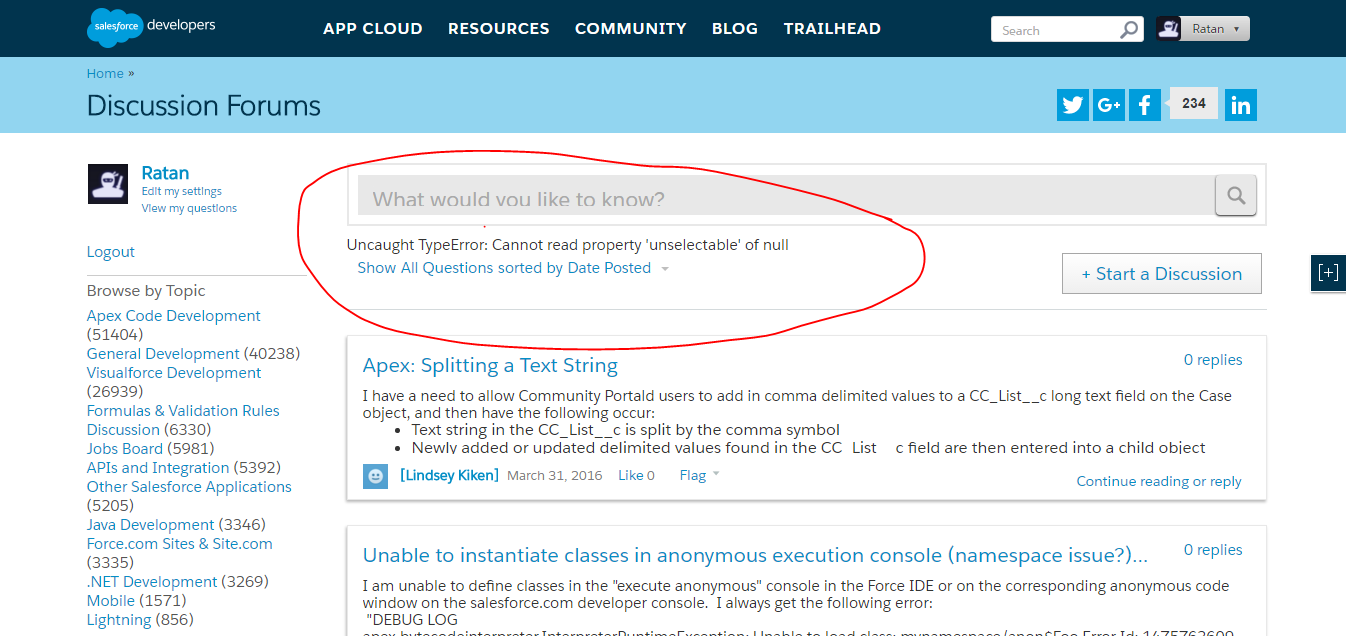The image size is (1346, 636).
Task: Browse General Development topic
Action: pos(163,354)
